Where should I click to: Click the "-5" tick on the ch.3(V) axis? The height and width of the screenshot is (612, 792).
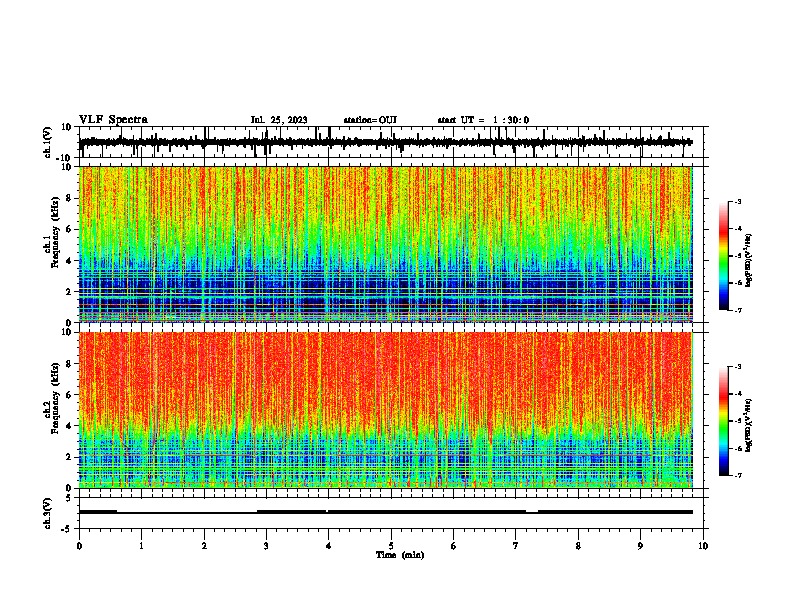tap(67, 529)
